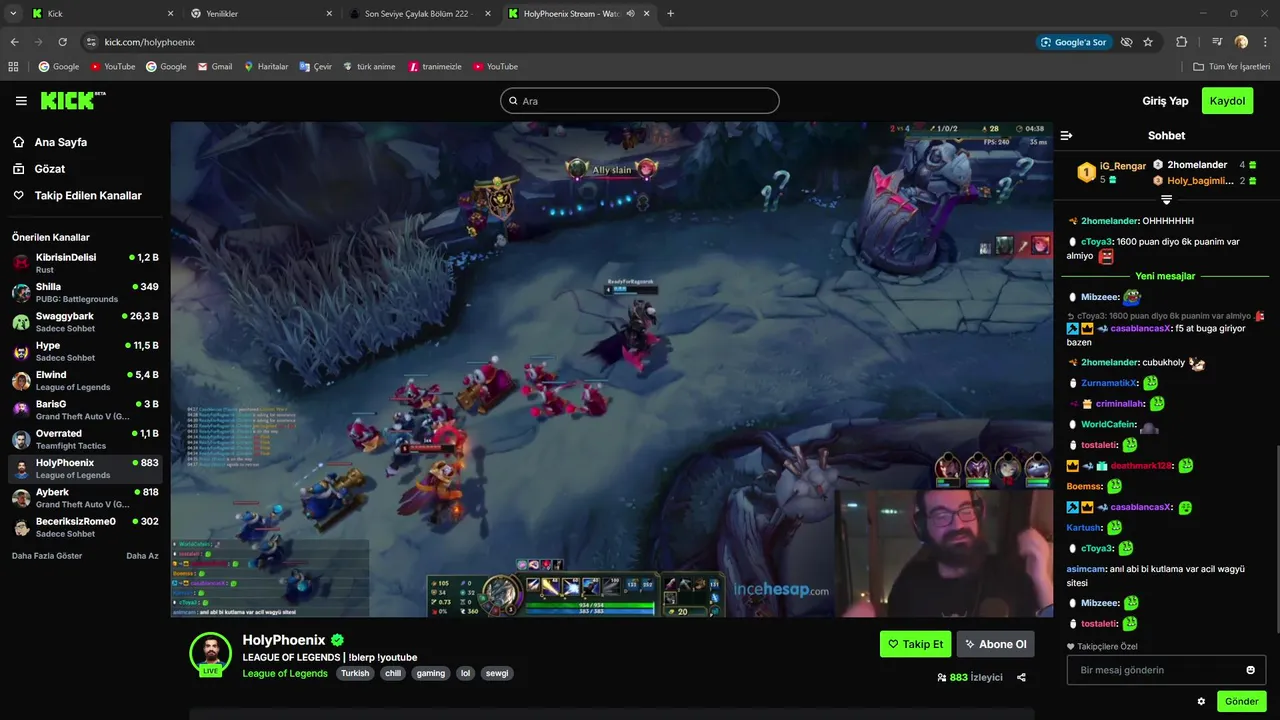
Task: Show more recommended channels with Daha Fazla Göster
Action: pos(47,556)
